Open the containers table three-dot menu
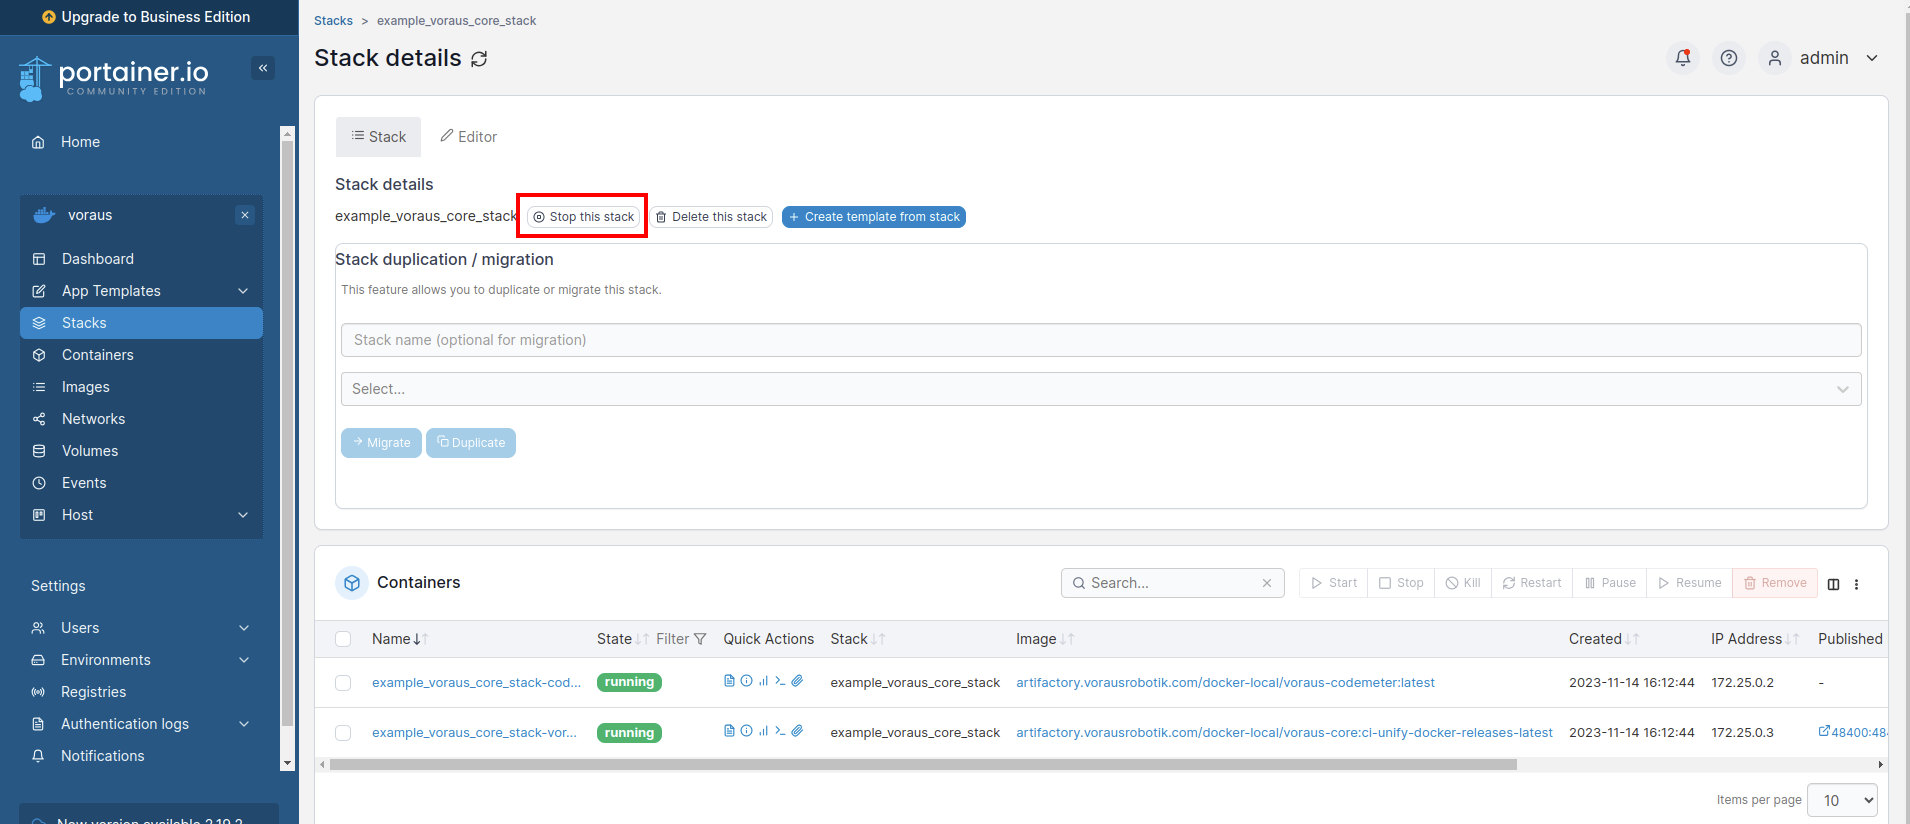Image resolution: width=1910 pixels, height=824 pixels. click(1856, 584)
